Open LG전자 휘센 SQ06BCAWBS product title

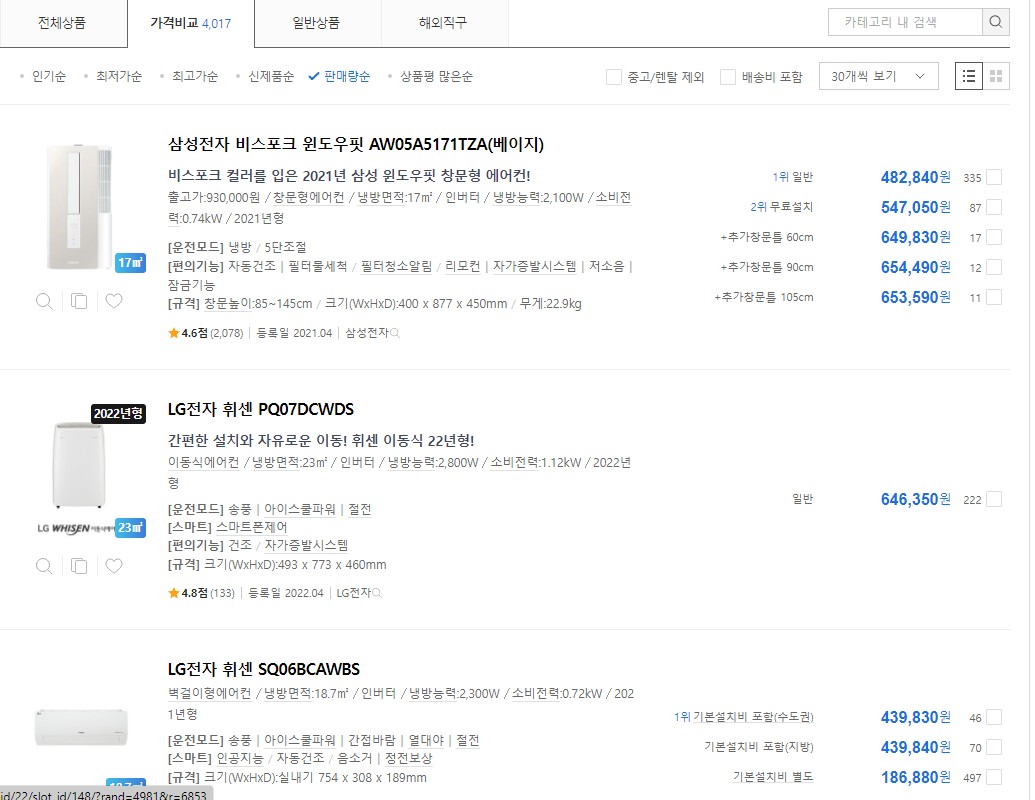click(263, 669)
